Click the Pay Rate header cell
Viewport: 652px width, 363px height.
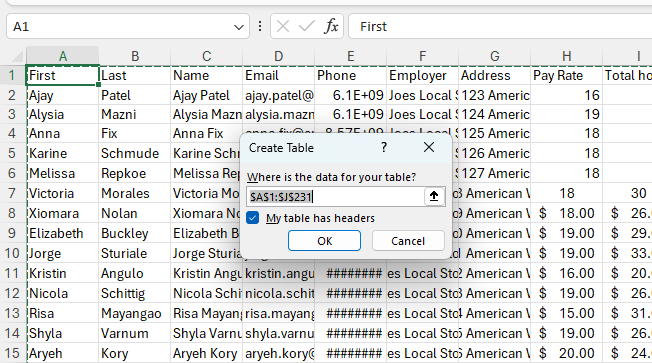[566, 75]
